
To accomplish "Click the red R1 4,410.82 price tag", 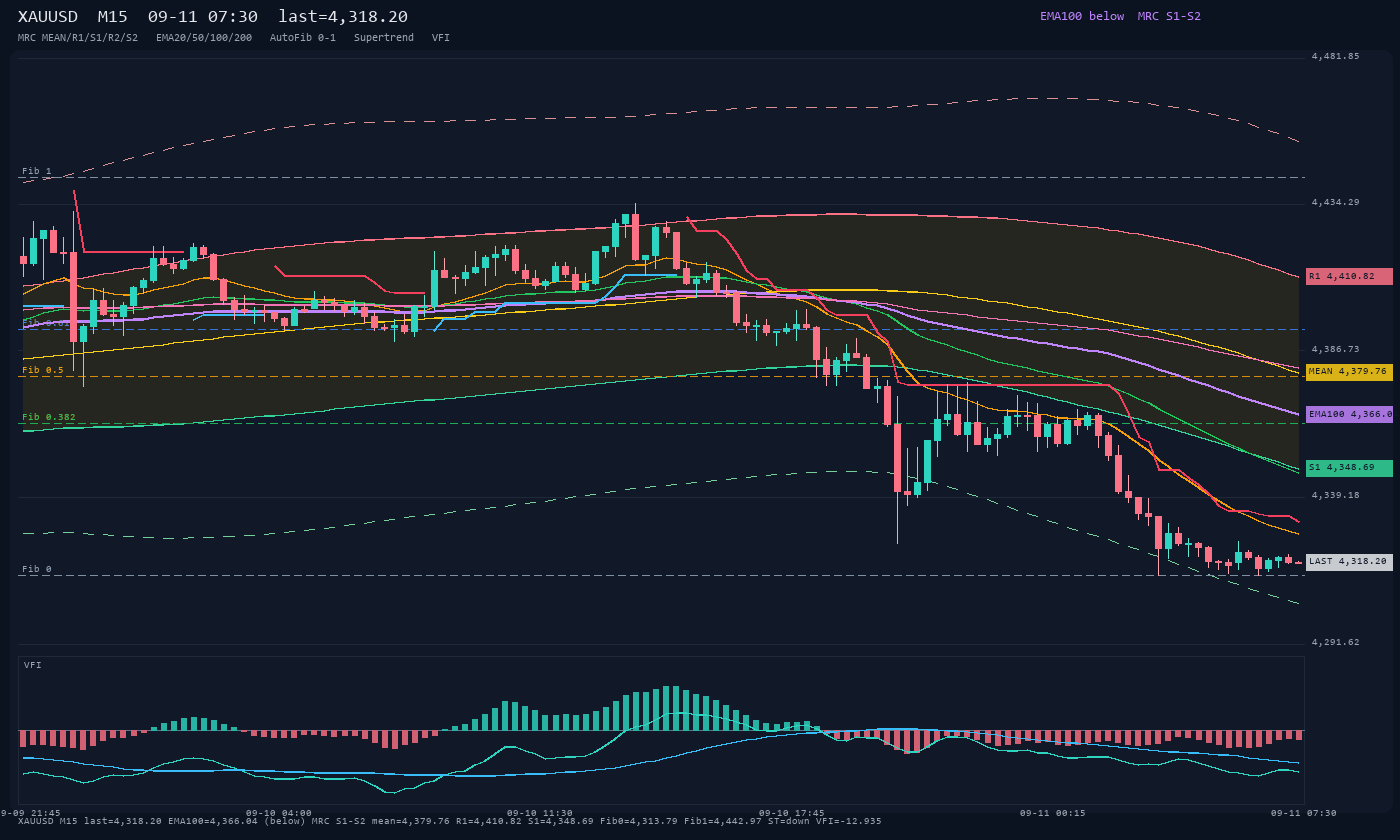I will [x=1349, y=276].
